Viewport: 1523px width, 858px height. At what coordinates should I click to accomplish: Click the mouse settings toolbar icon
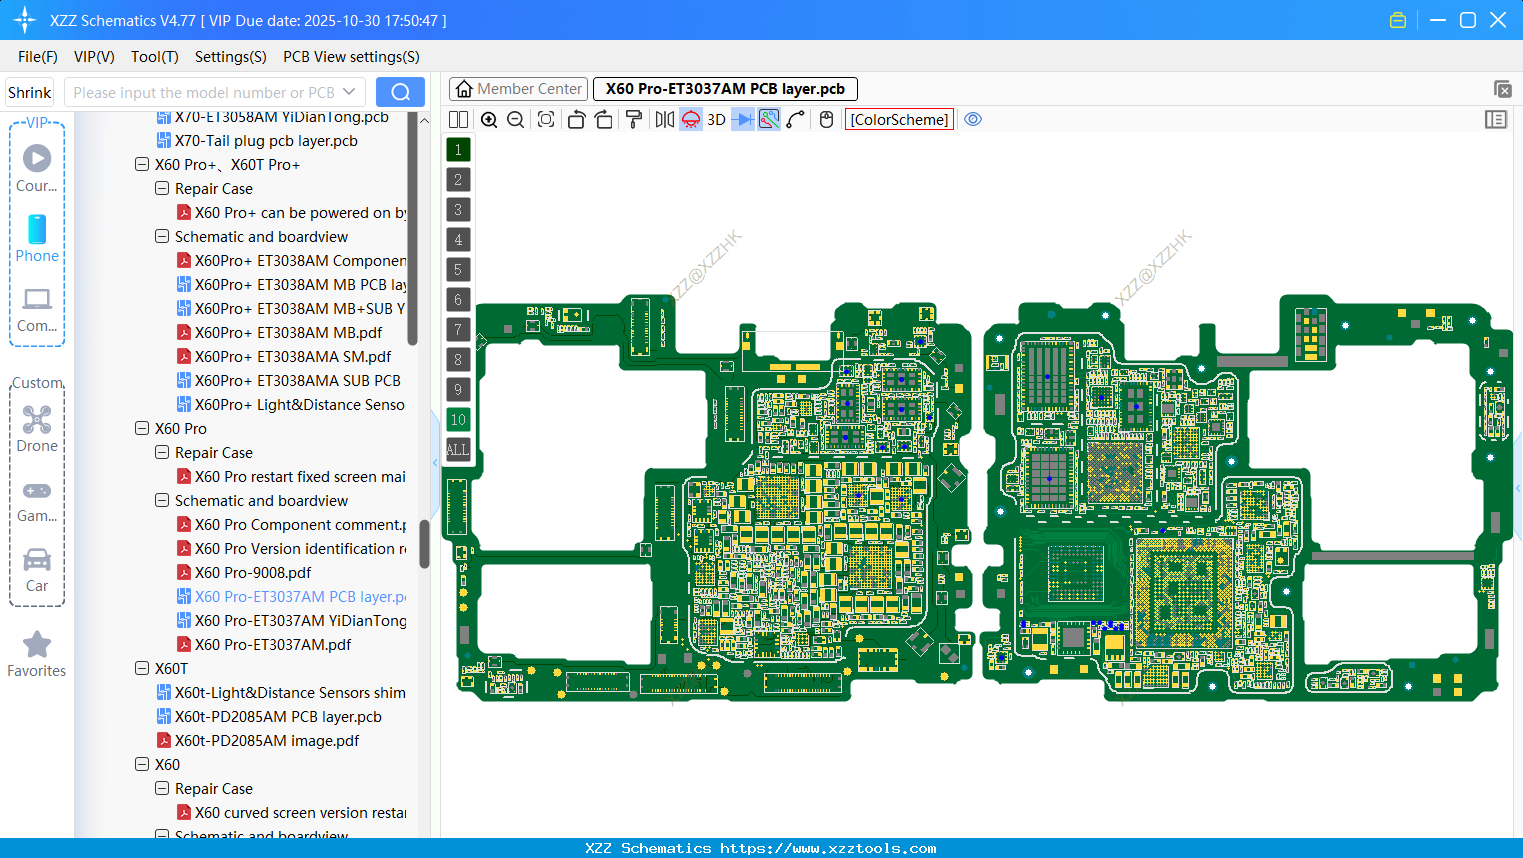[825, 119]
